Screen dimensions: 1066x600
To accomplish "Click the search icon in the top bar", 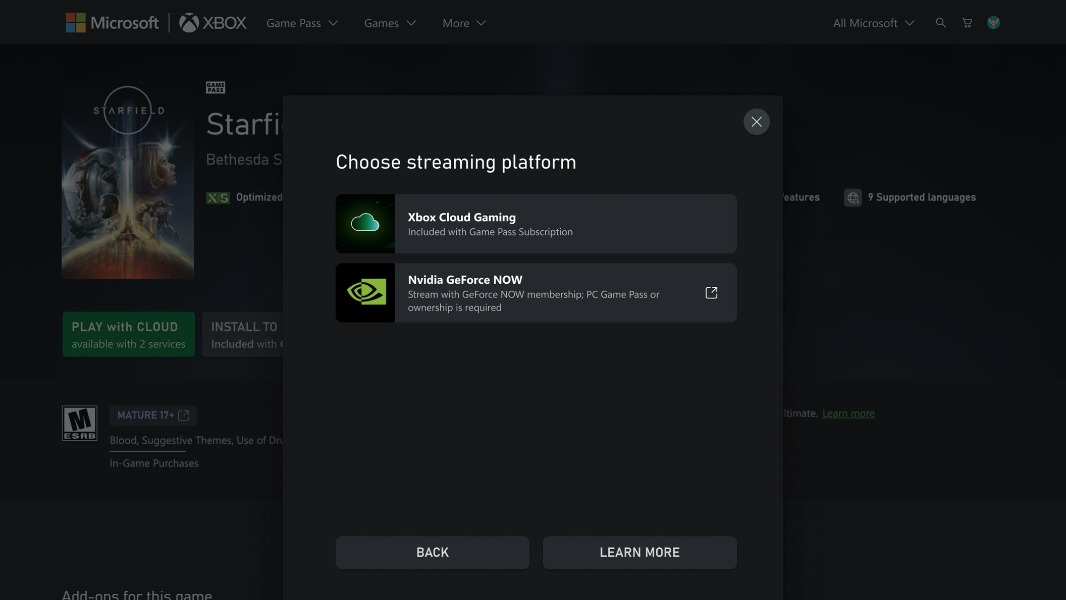I will [940, 22].
